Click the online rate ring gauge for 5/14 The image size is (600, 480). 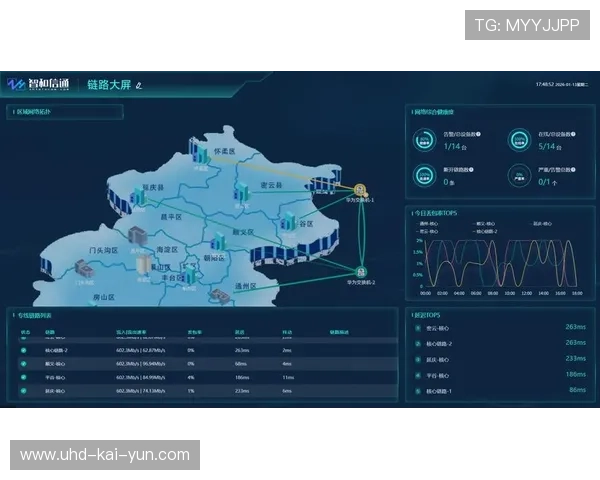[x=519, y=140]
